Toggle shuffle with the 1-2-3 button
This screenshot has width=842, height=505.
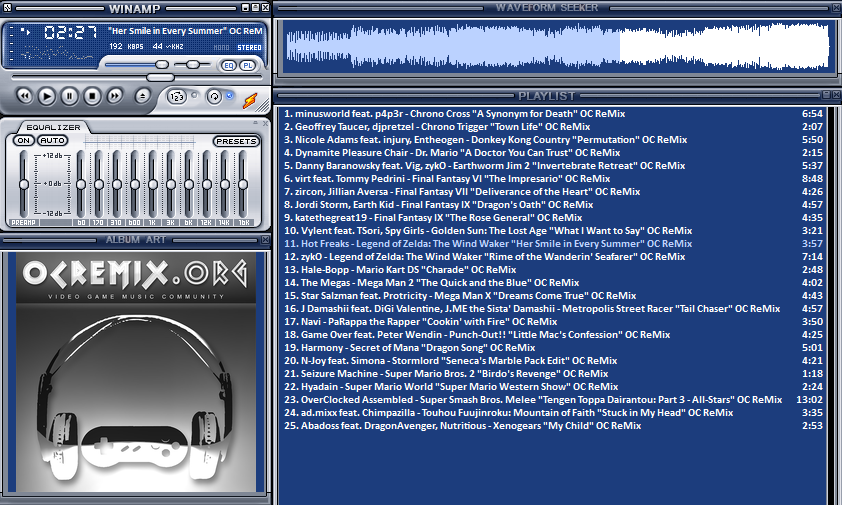pos(177,97)
